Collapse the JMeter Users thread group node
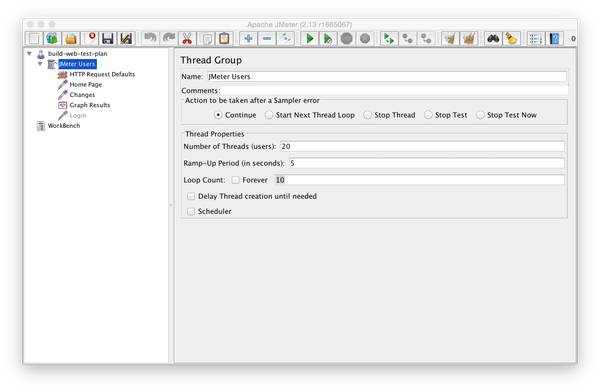 (x=40, y=64)
